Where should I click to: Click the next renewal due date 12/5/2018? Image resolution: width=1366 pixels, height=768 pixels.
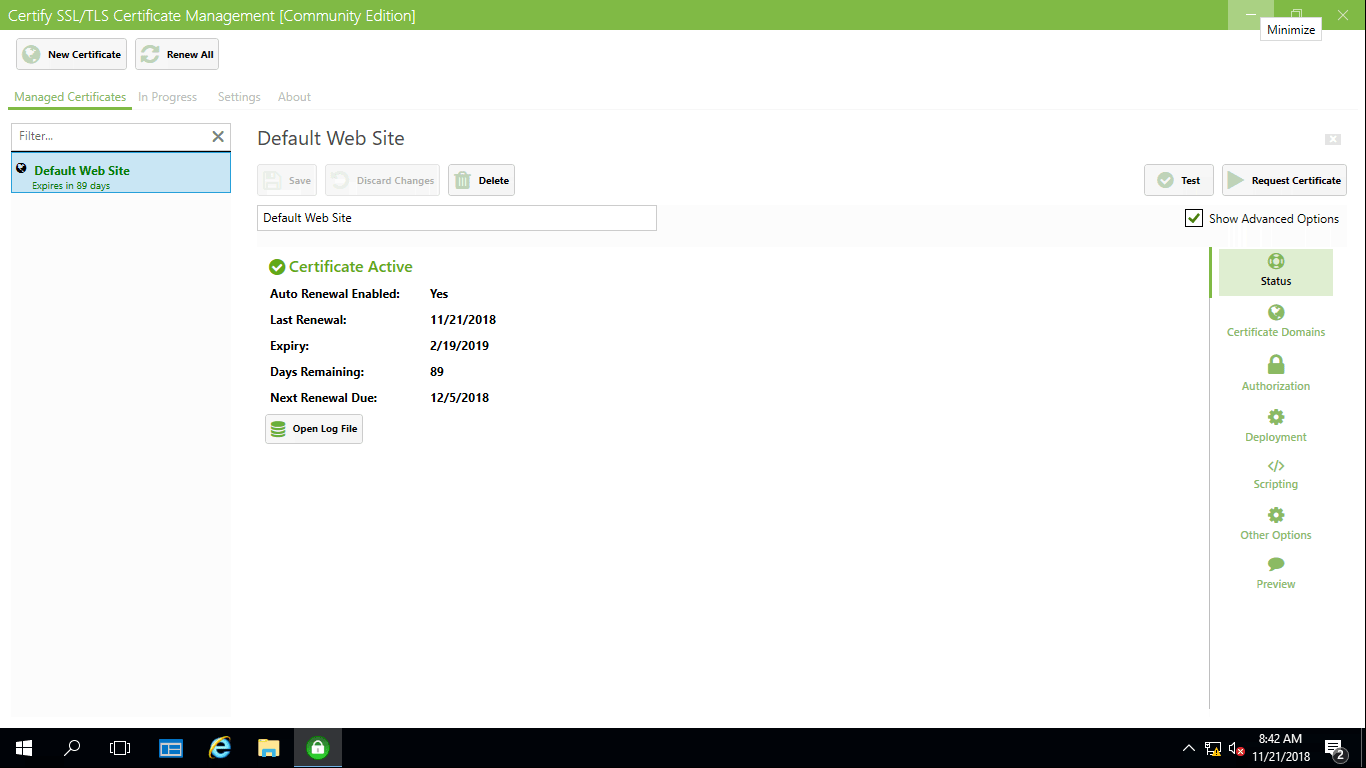[x=459, y=398]
